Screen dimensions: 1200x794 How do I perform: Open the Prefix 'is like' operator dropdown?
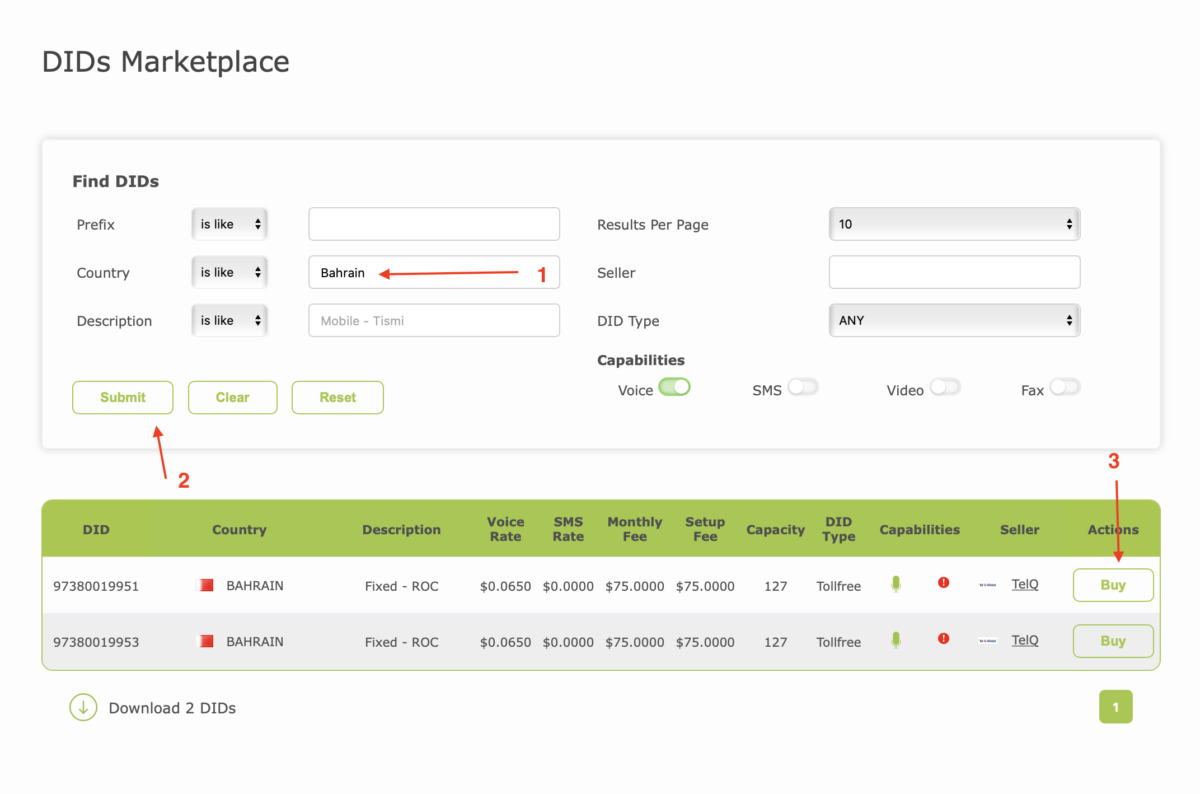click(x=230, y=224)
